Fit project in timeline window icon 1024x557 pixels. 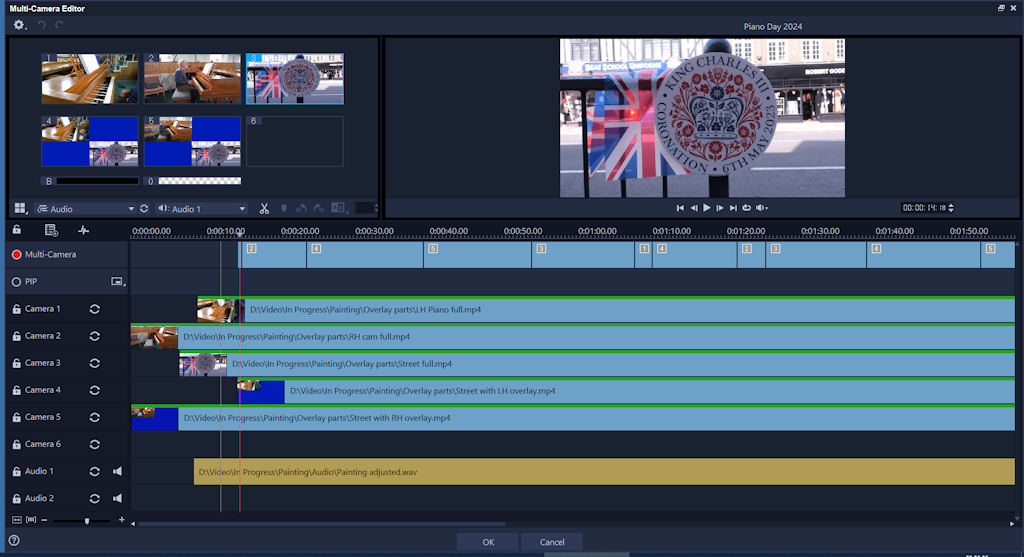pyautogui.click(x=17, y=520)
